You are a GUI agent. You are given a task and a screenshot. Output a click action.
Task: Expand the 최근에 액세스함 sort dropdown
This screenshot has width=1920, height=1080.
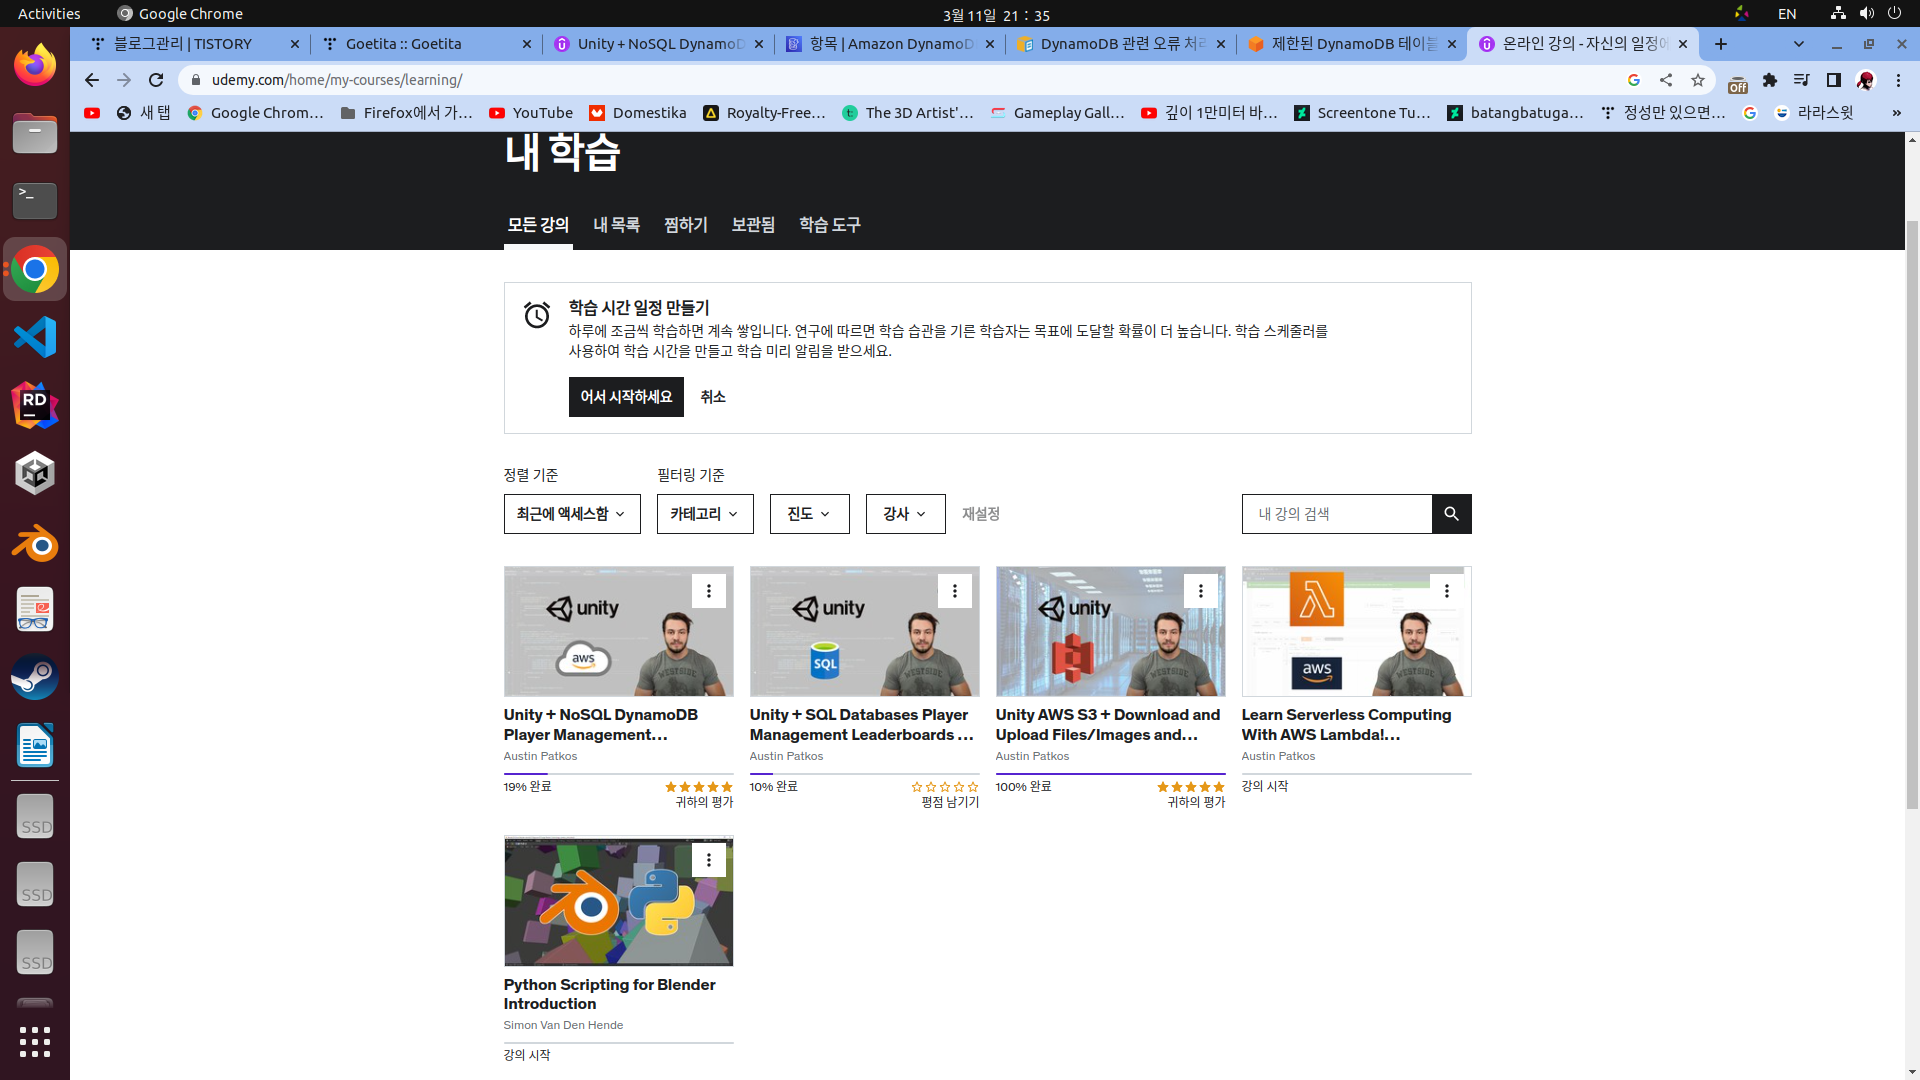(x=572, y=514)
